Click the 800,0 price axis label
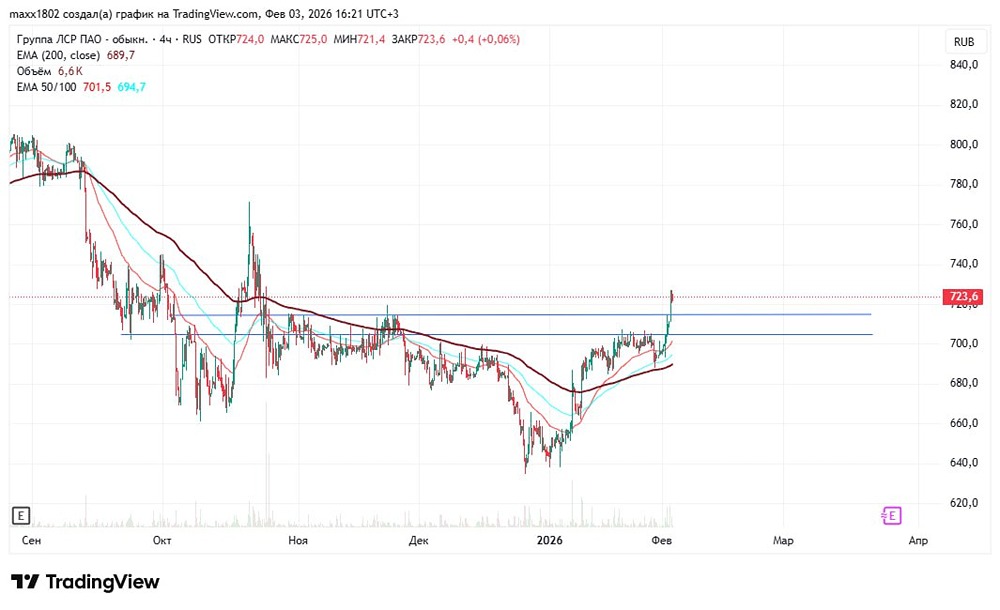This screenshot has height=610, width=1000. [x=964, y=144]
